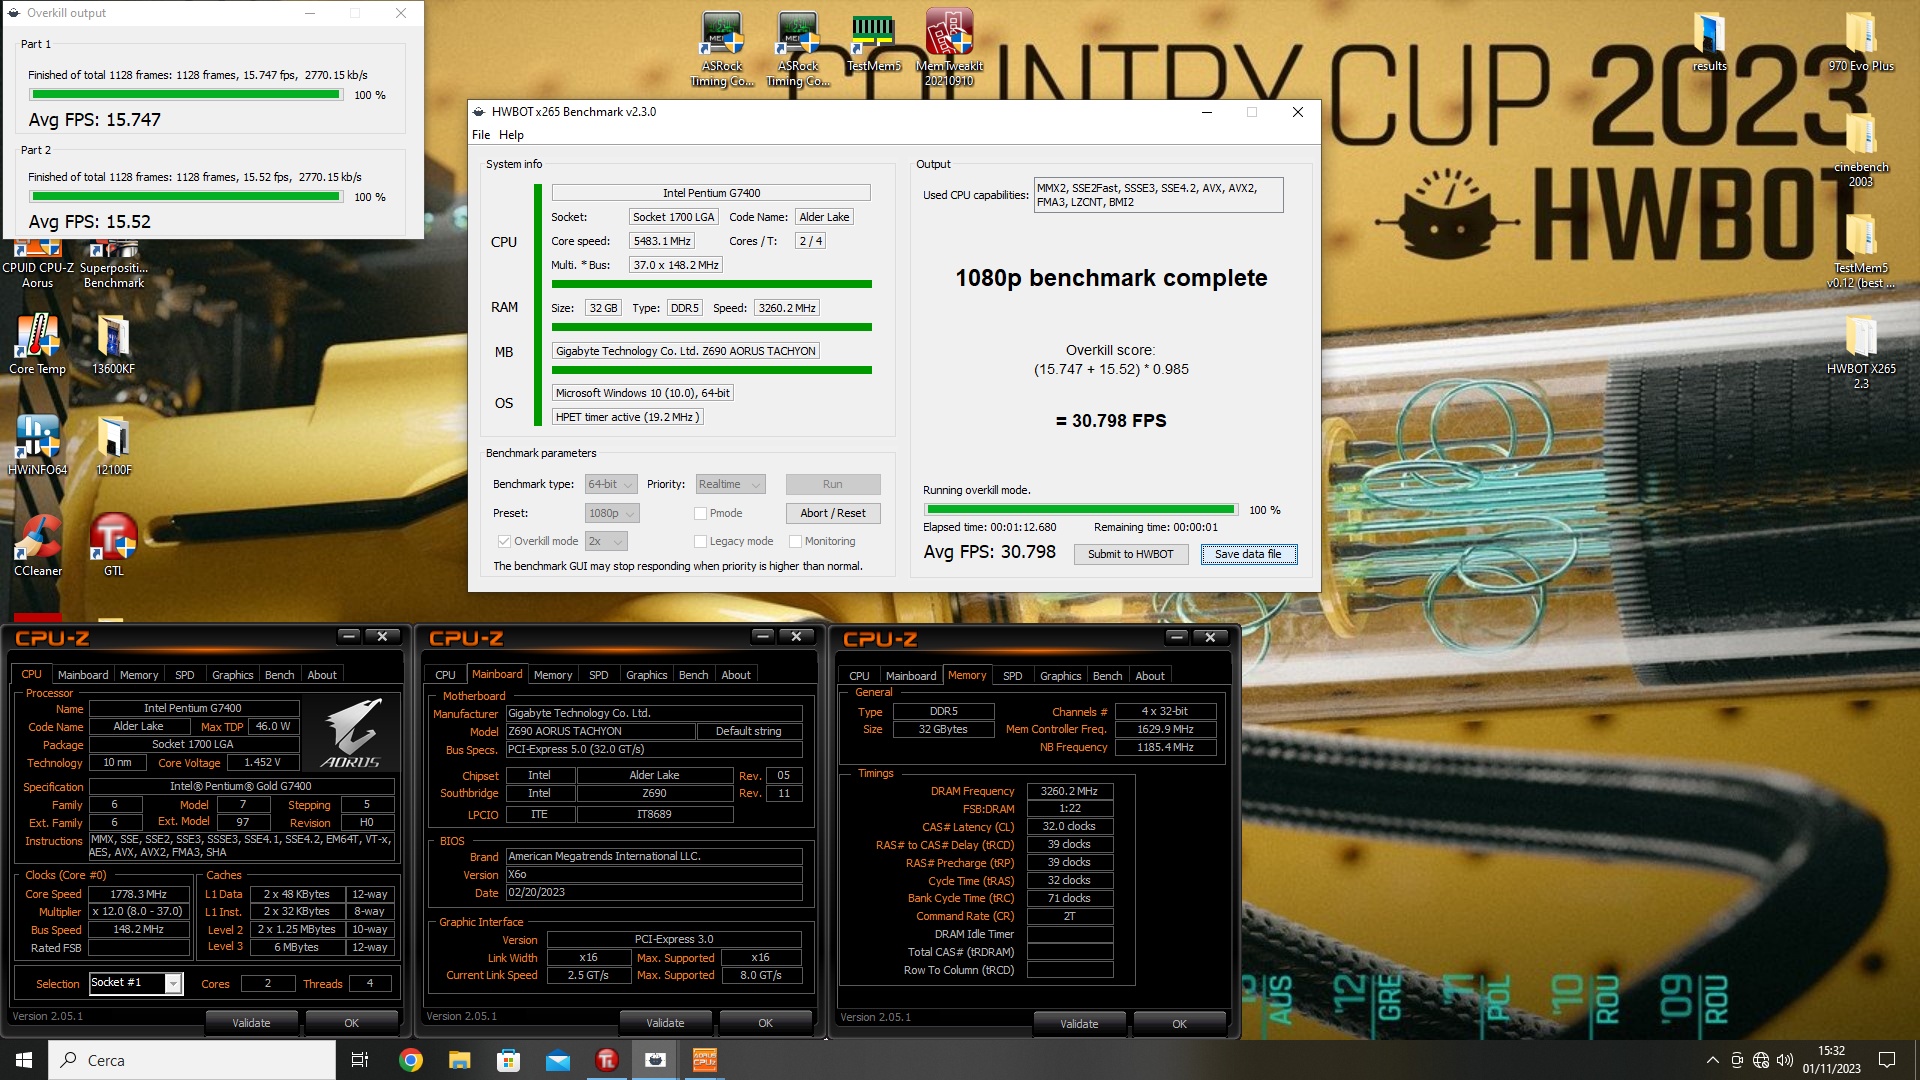
Task: Open the TestMem5 v0.12 folder icon
Action: (x=1861, y=250)
